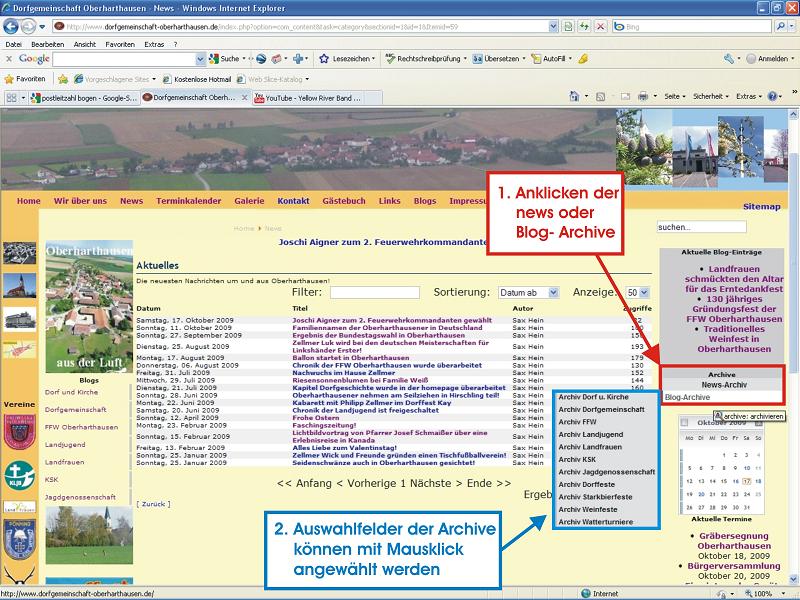Viewport: 800px width, 600px height.
Task: Open the Ansicht menu
Action: tap(85, 44)
